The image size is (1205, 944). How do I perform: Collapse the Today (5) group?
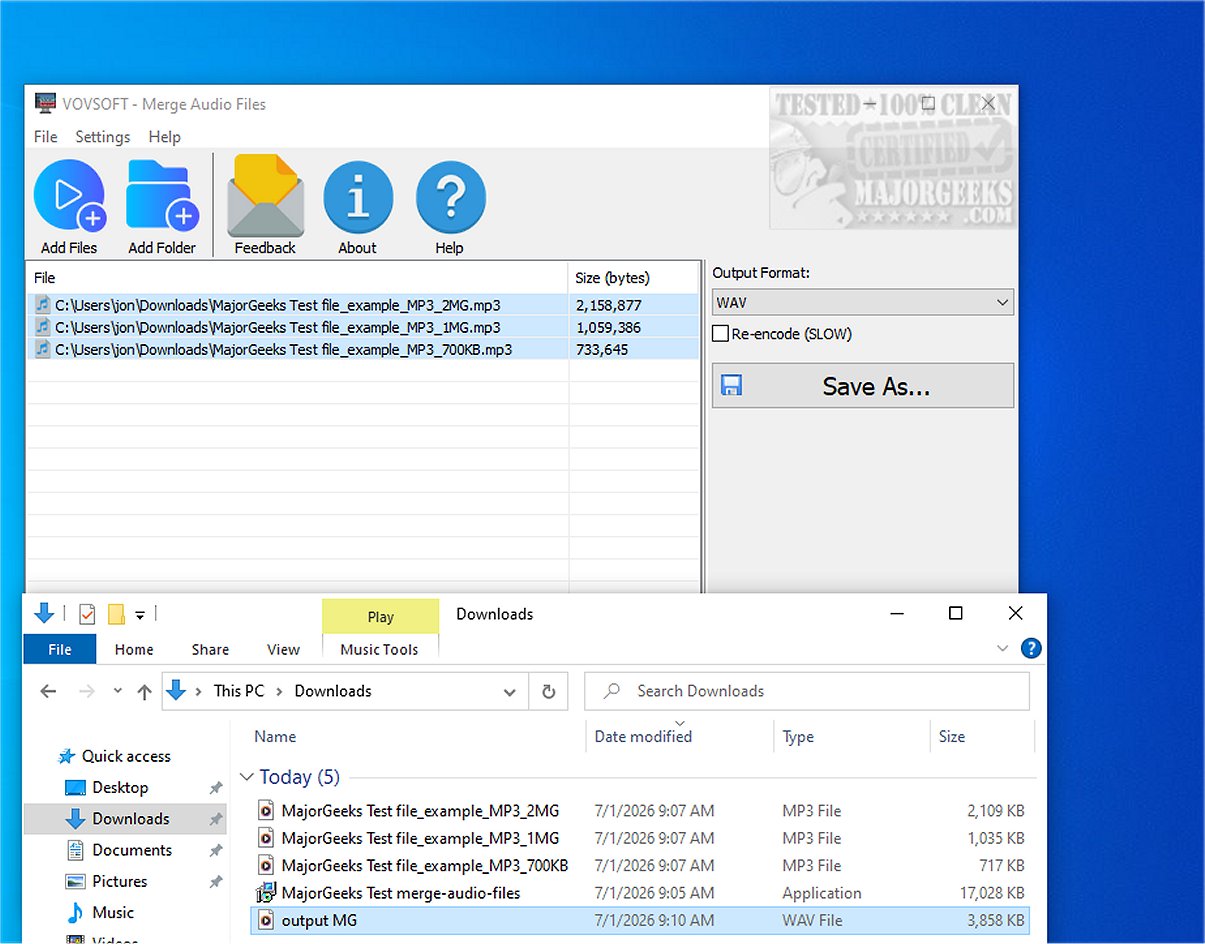click(246, 777)
